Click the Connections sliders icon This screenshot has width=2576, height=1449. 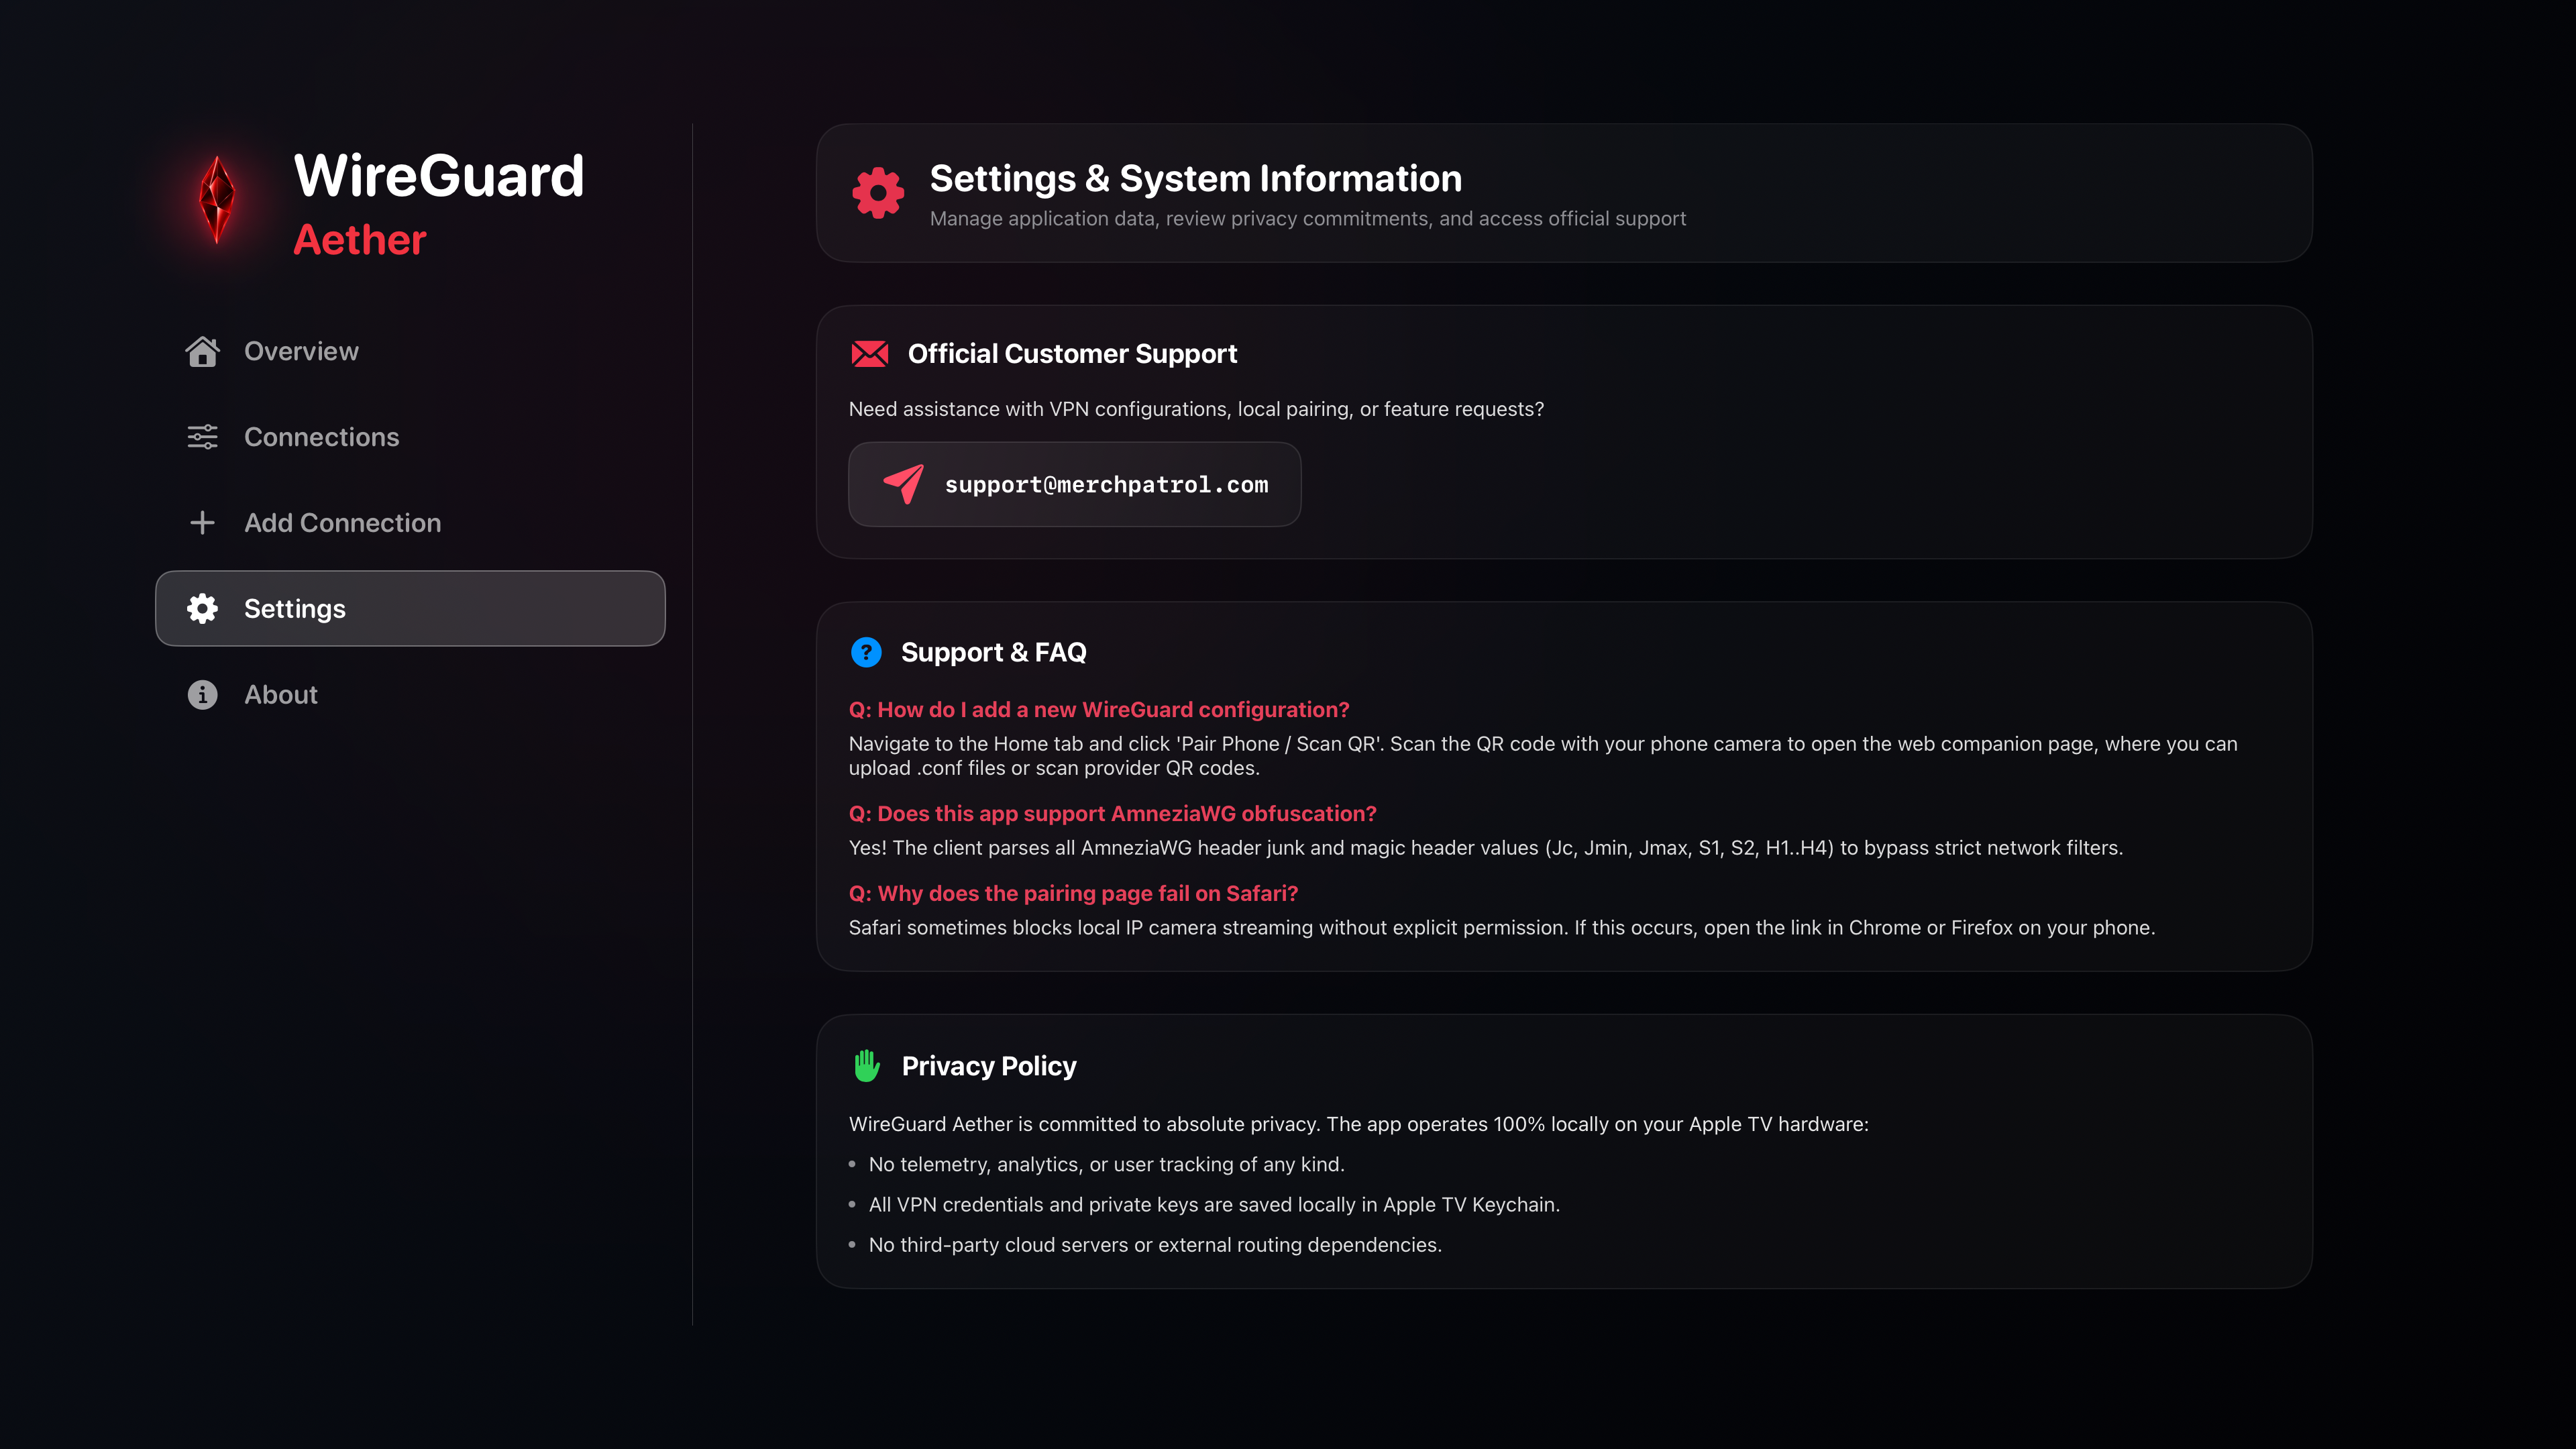point(202,437)
